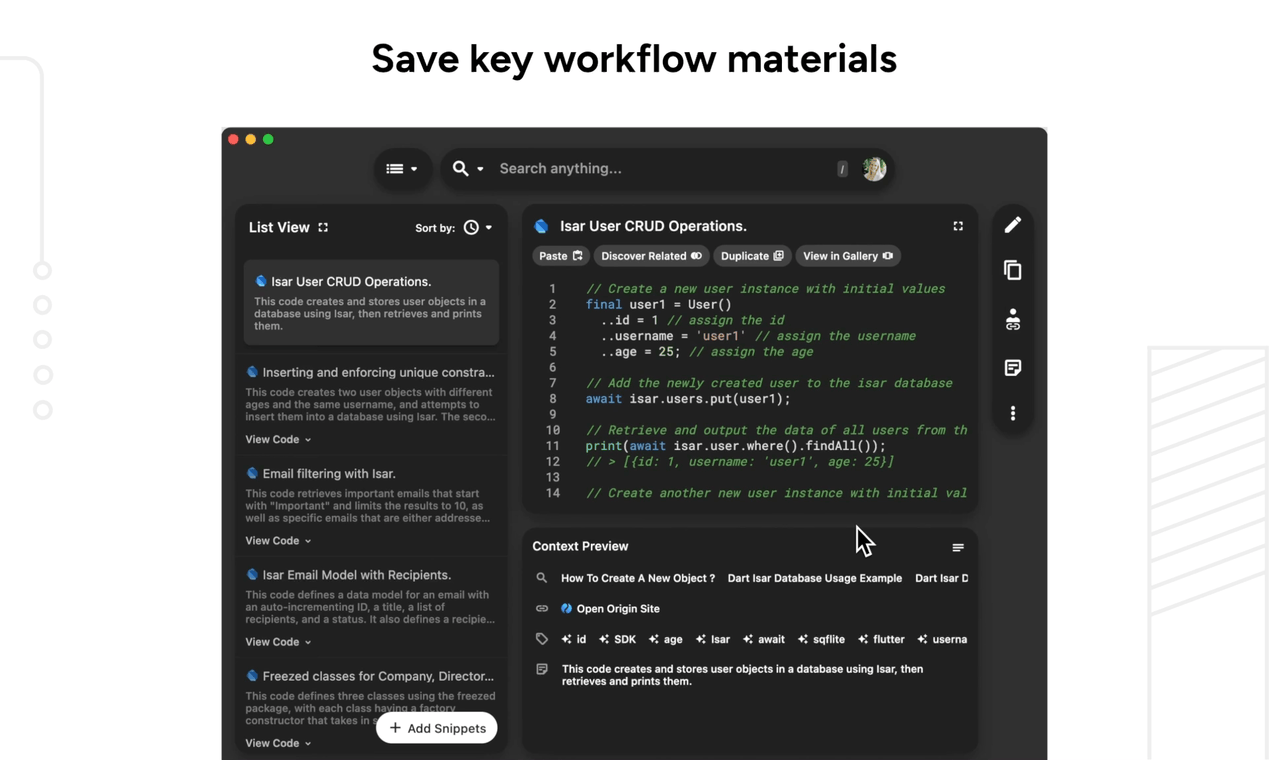Screen dimensions: 1269x760
Task: Open the search filter magnifier dropdown
Action: pyautogui.click(x=467, y=169)
